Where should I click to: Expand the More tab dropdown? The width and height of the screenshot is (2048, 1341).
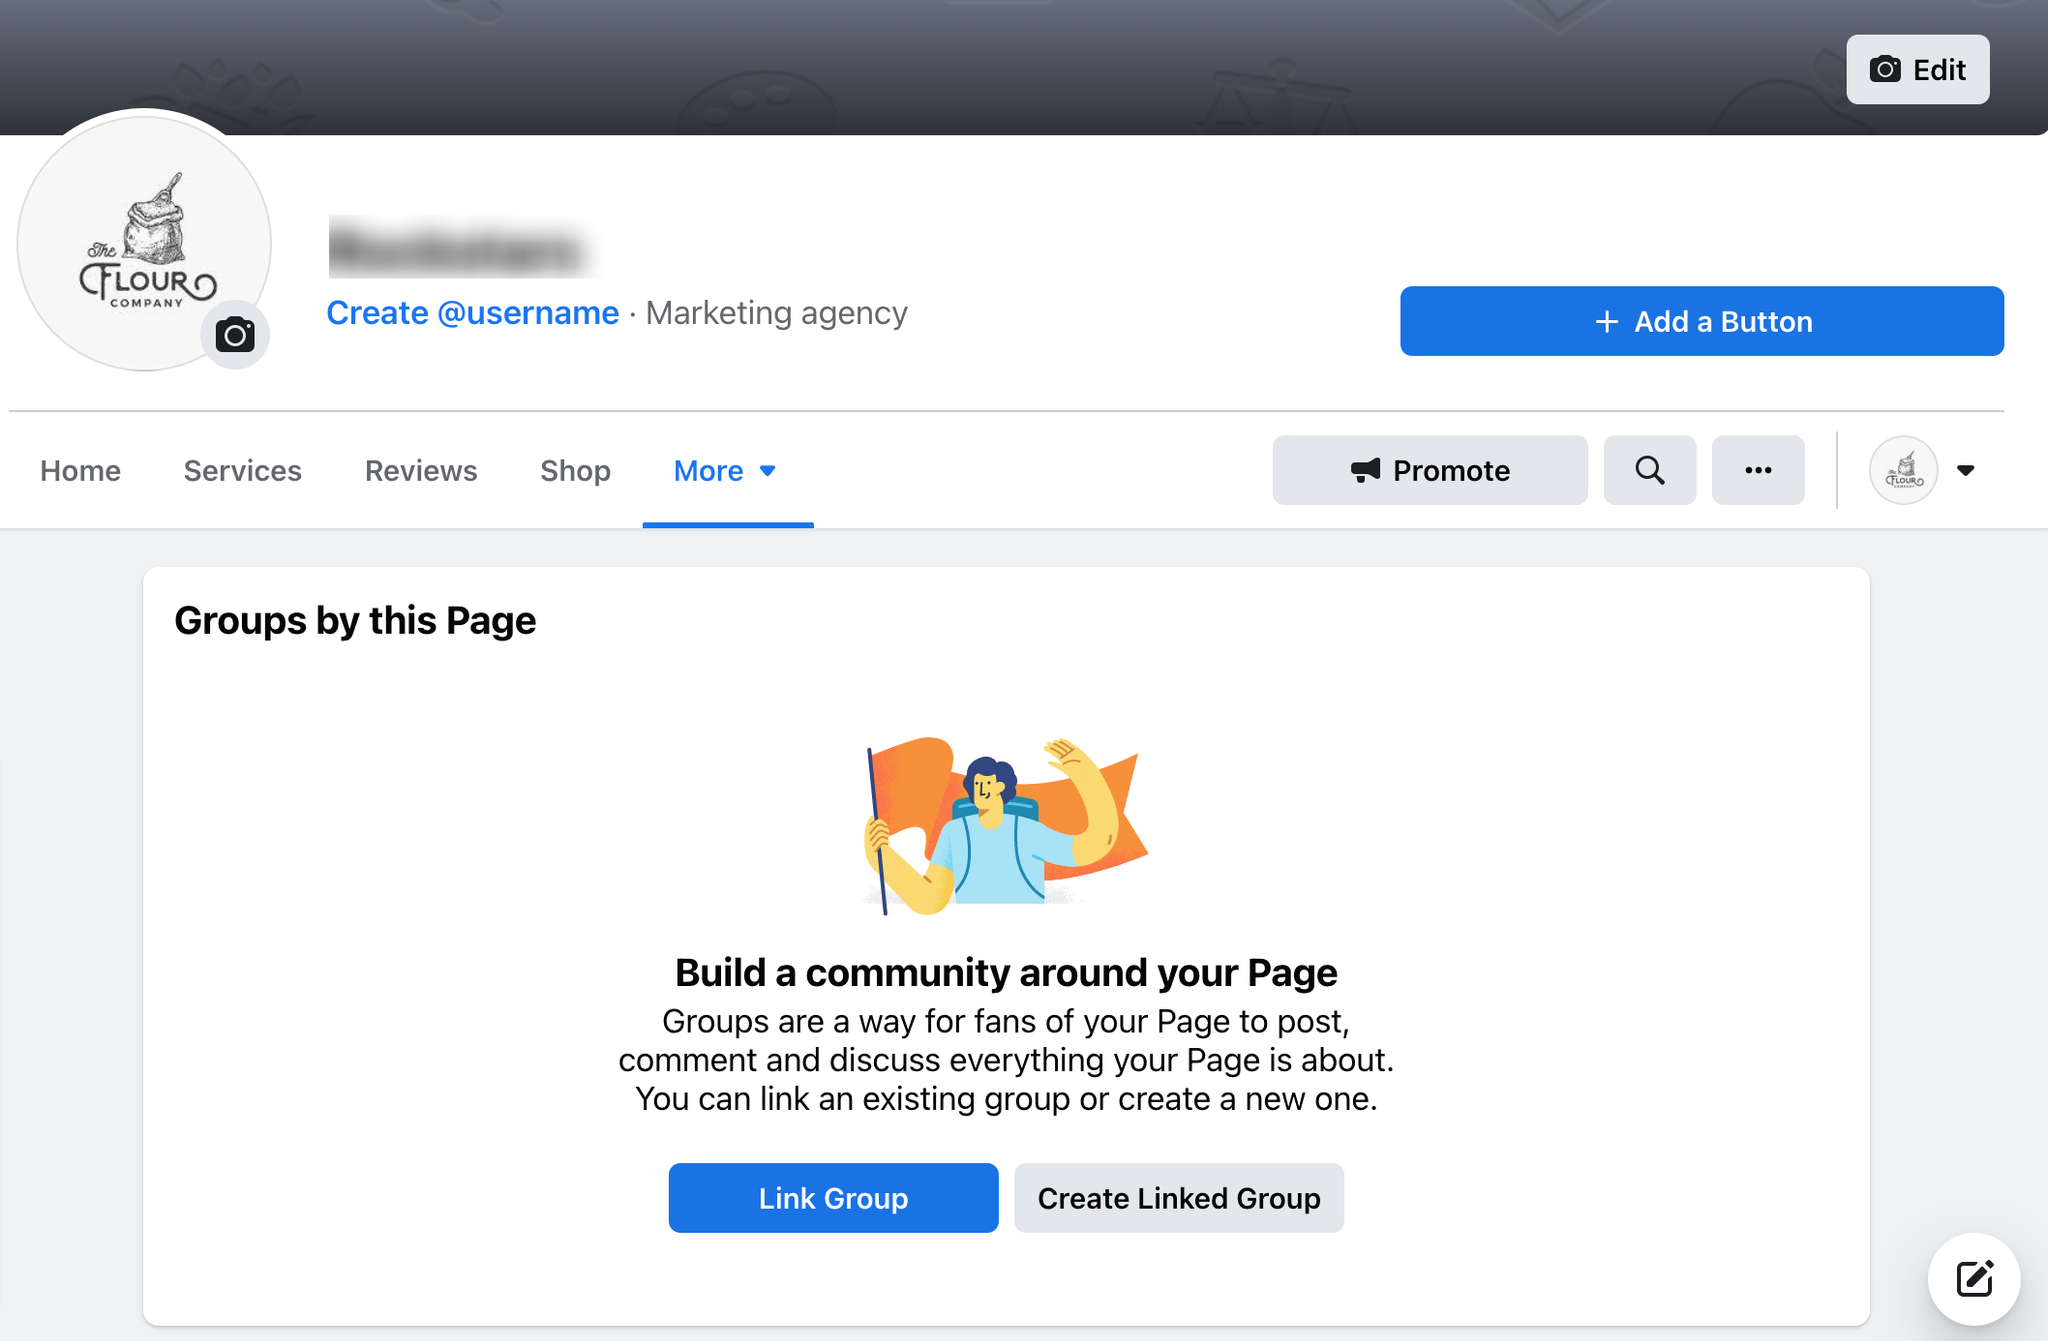(726, 470)
